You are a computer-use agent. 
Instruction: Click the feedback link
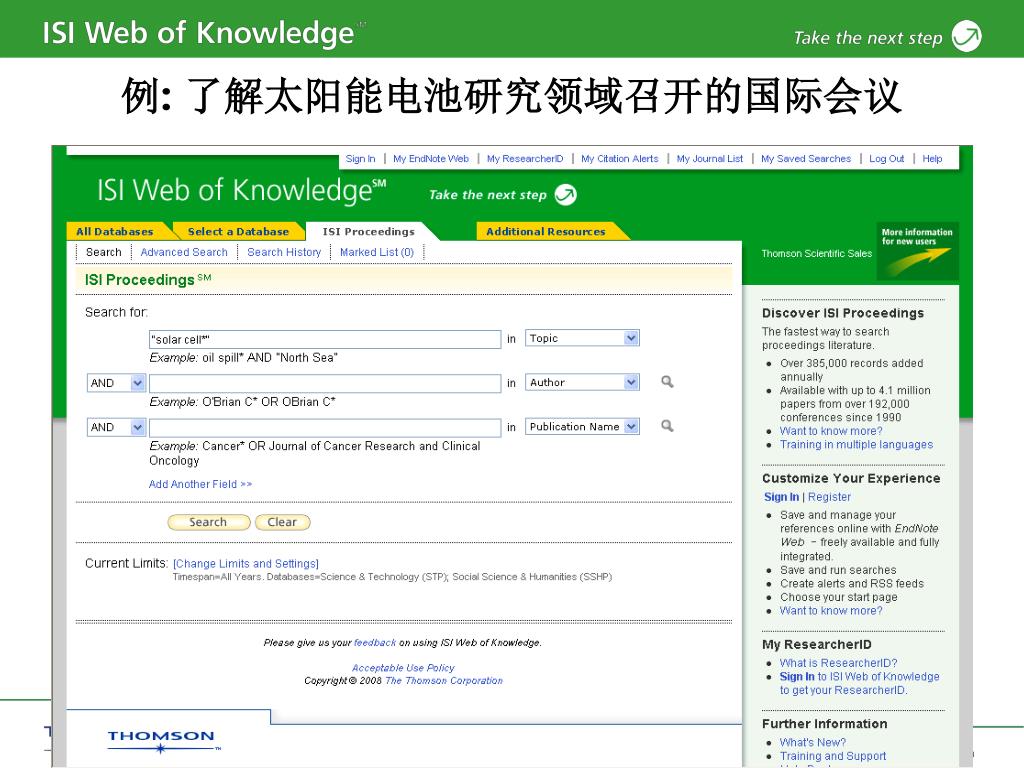pos(375,643)
